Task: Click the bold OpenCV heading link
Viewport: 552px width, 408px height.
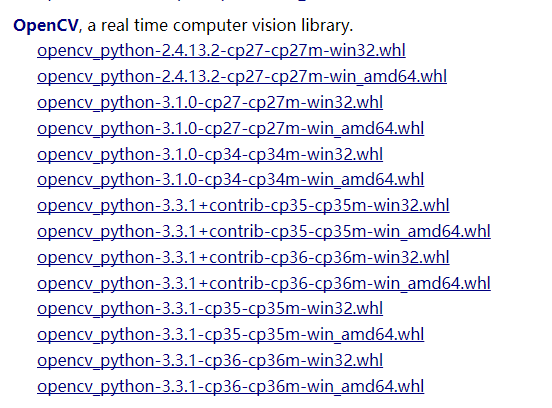Action: (x=46, y=26)
